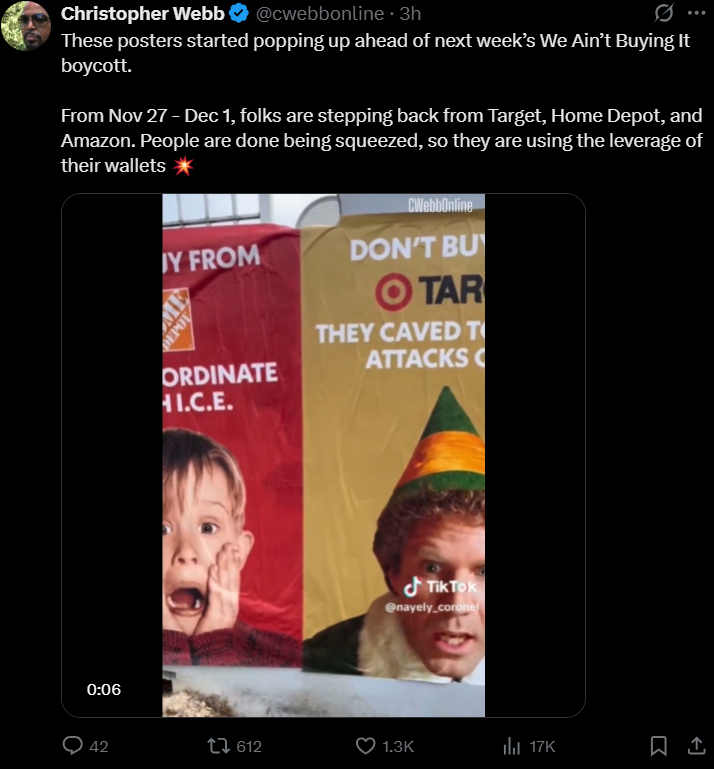Share post via upload arrow icon

pos(696,746)
